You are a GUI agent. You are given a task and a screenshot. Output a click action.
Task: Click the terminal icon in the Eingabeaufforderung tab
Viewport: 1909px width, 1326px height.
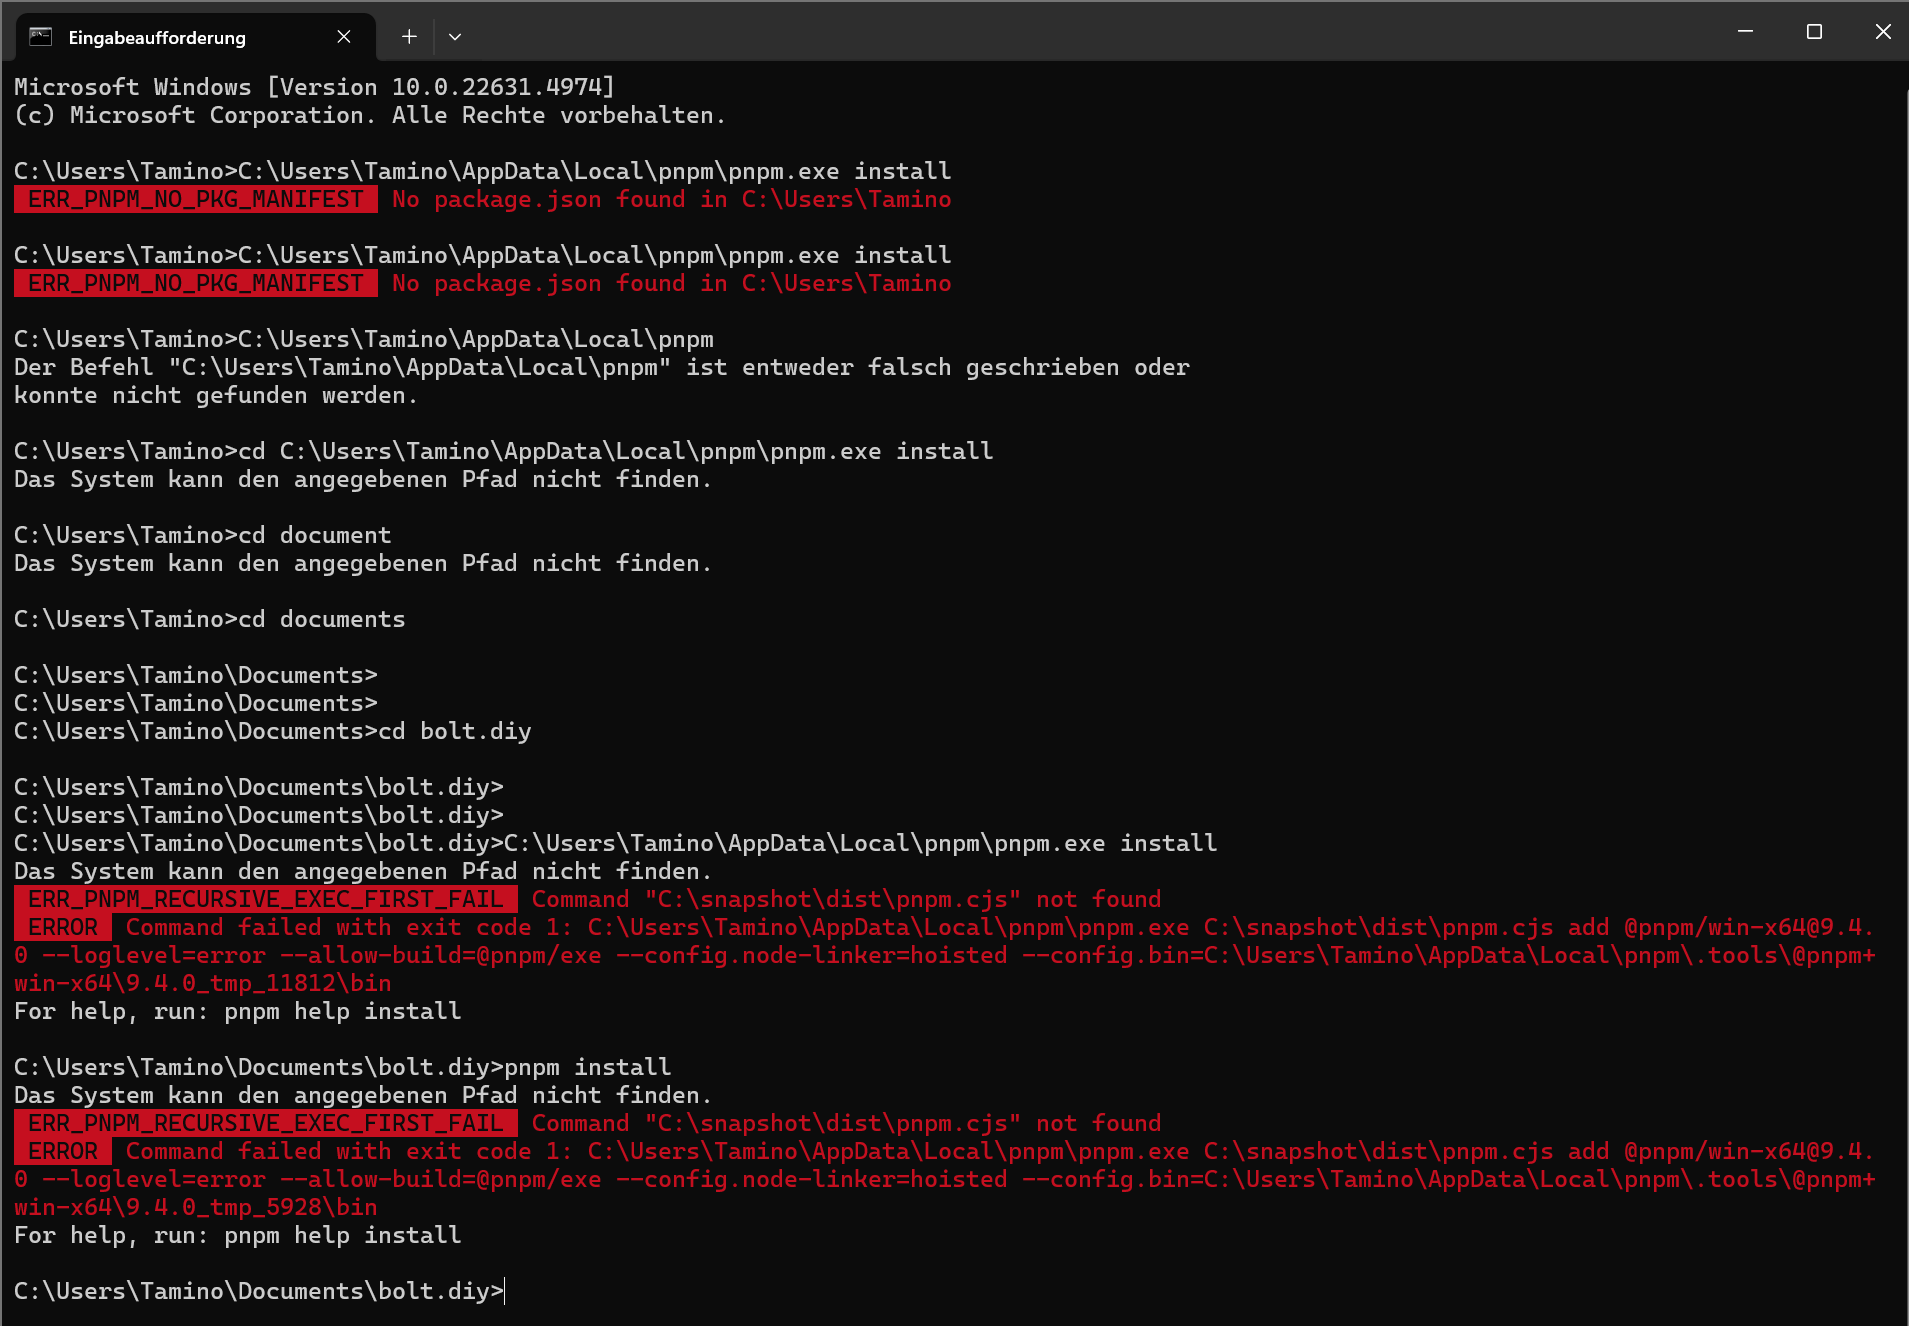click(x=40, y=37)
